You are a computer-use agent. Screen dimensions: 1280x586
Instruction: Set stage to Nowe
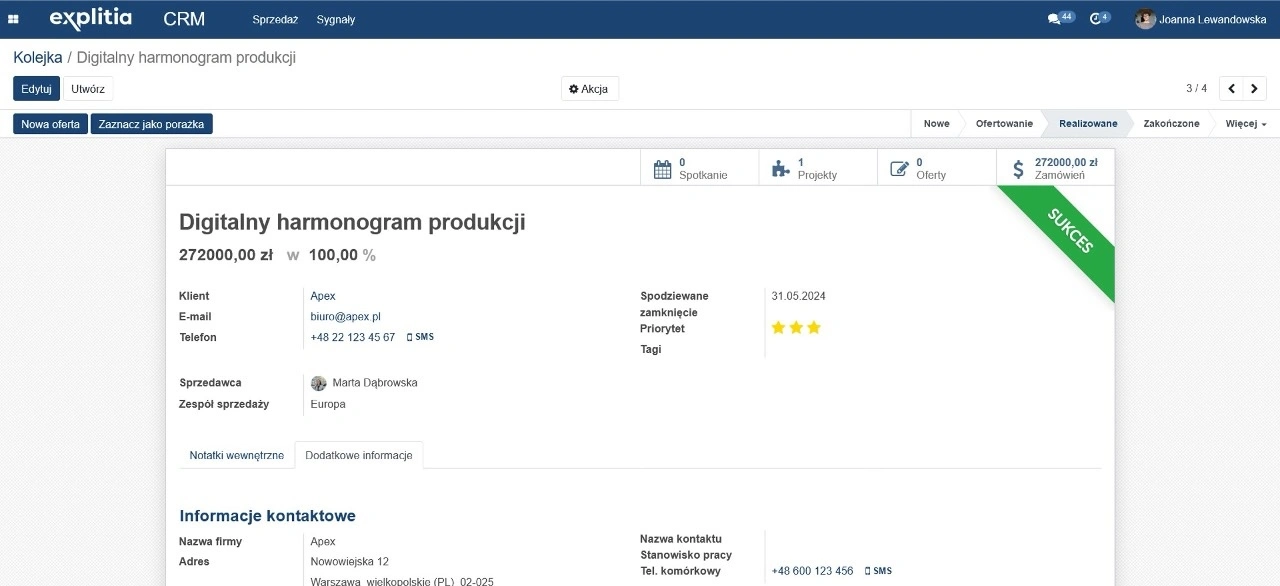[937, 124]
